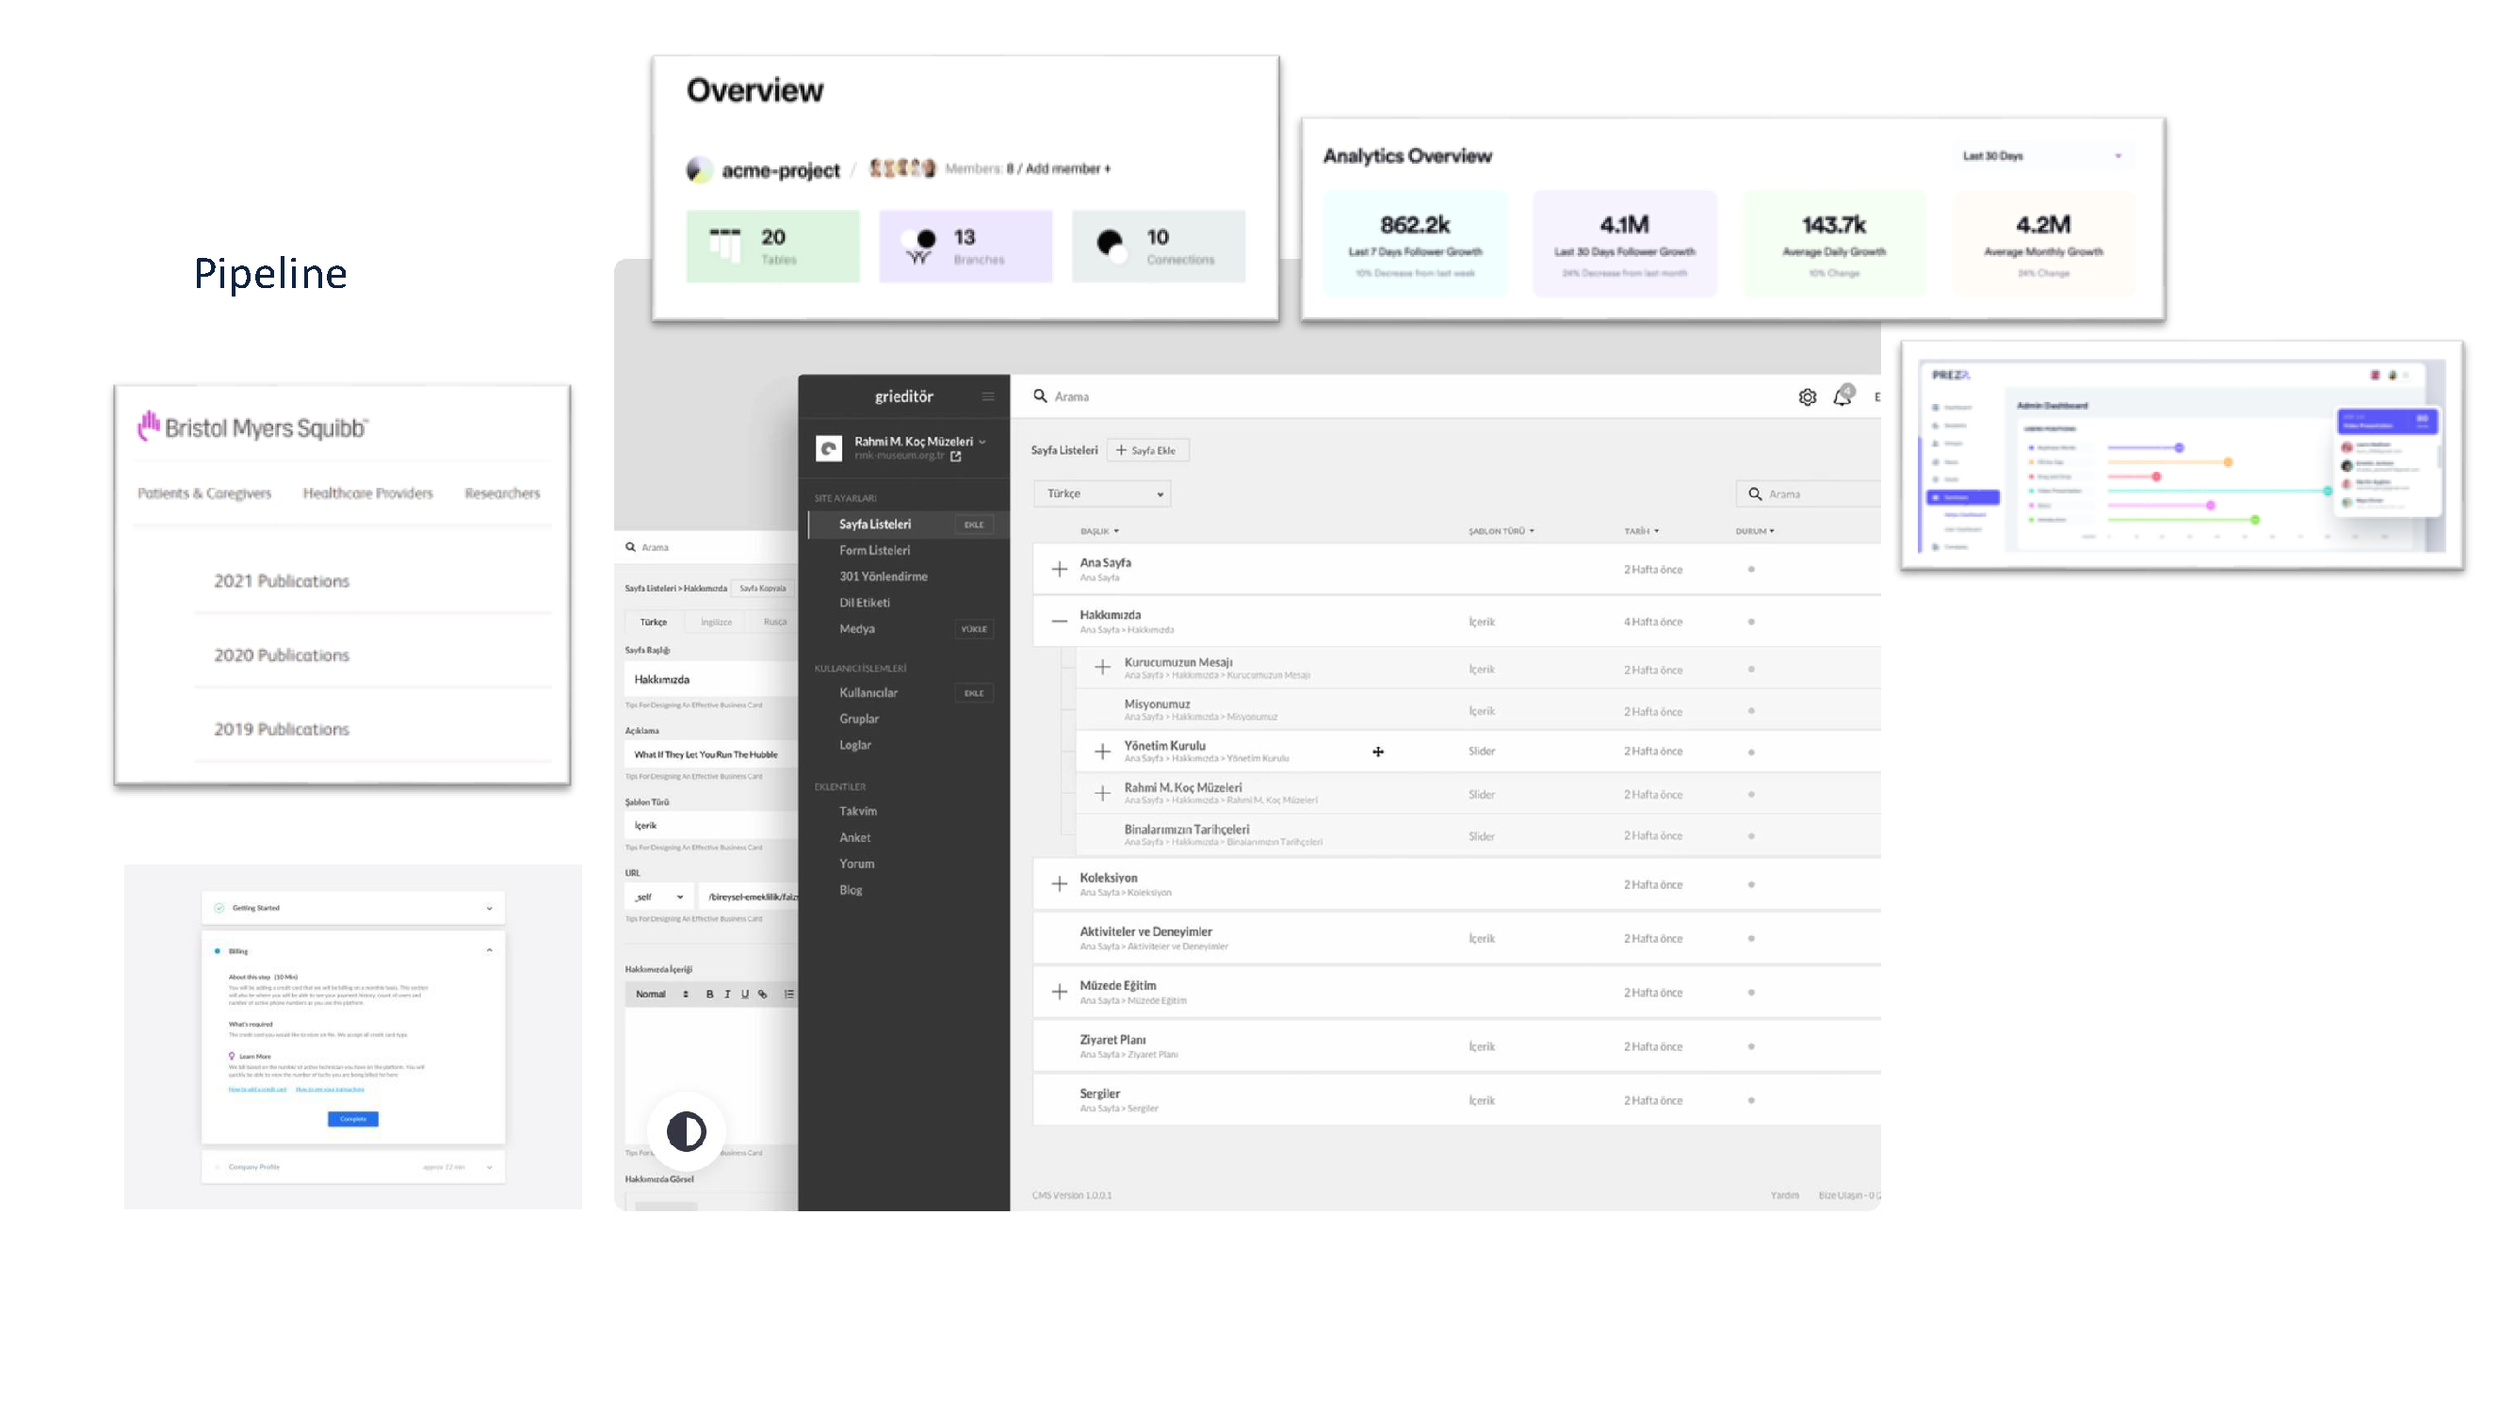Click the bold formatting icon

pos(710,994)
